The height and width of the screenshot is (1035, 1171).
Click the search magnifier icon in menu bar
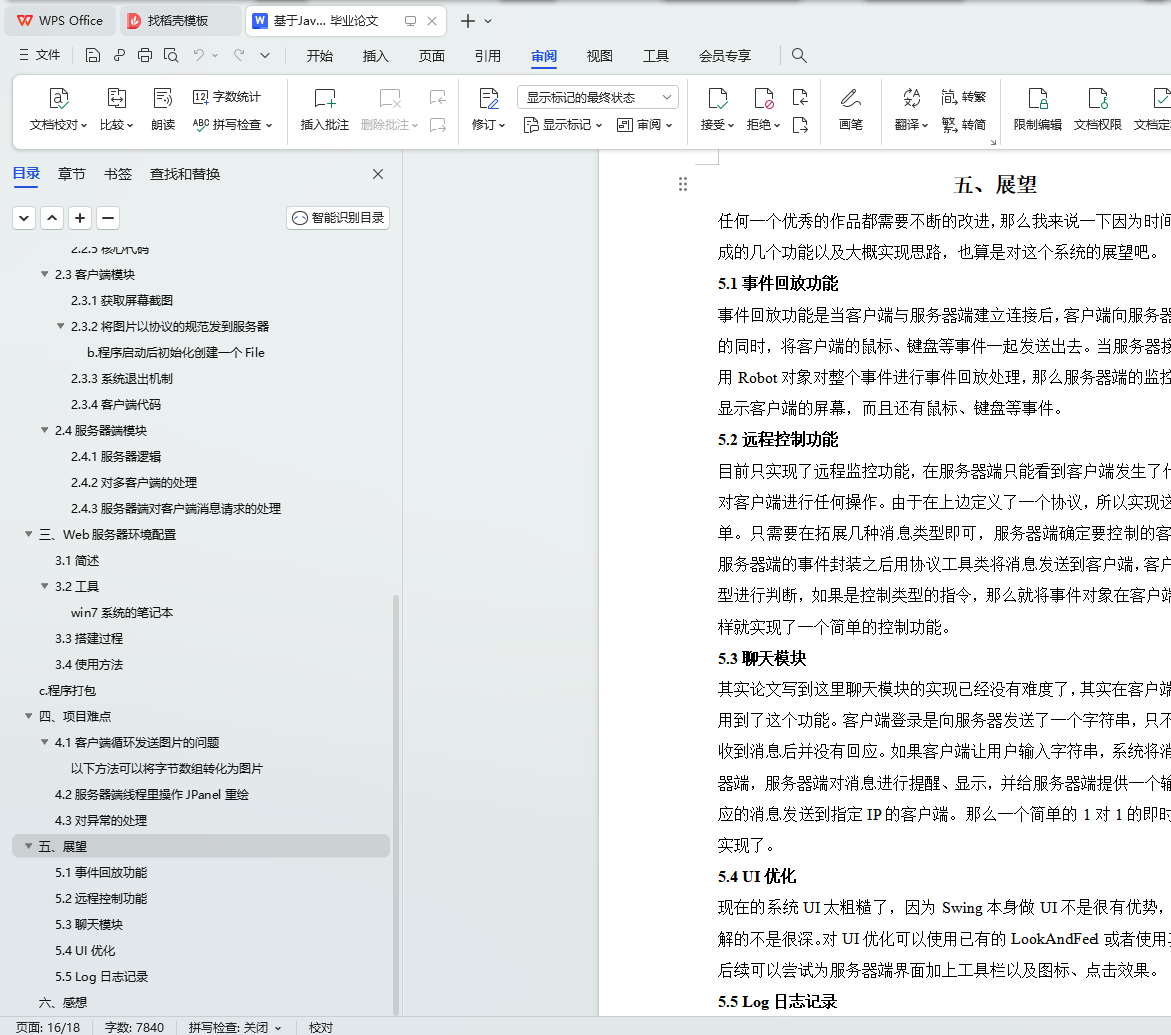point(798,55)
